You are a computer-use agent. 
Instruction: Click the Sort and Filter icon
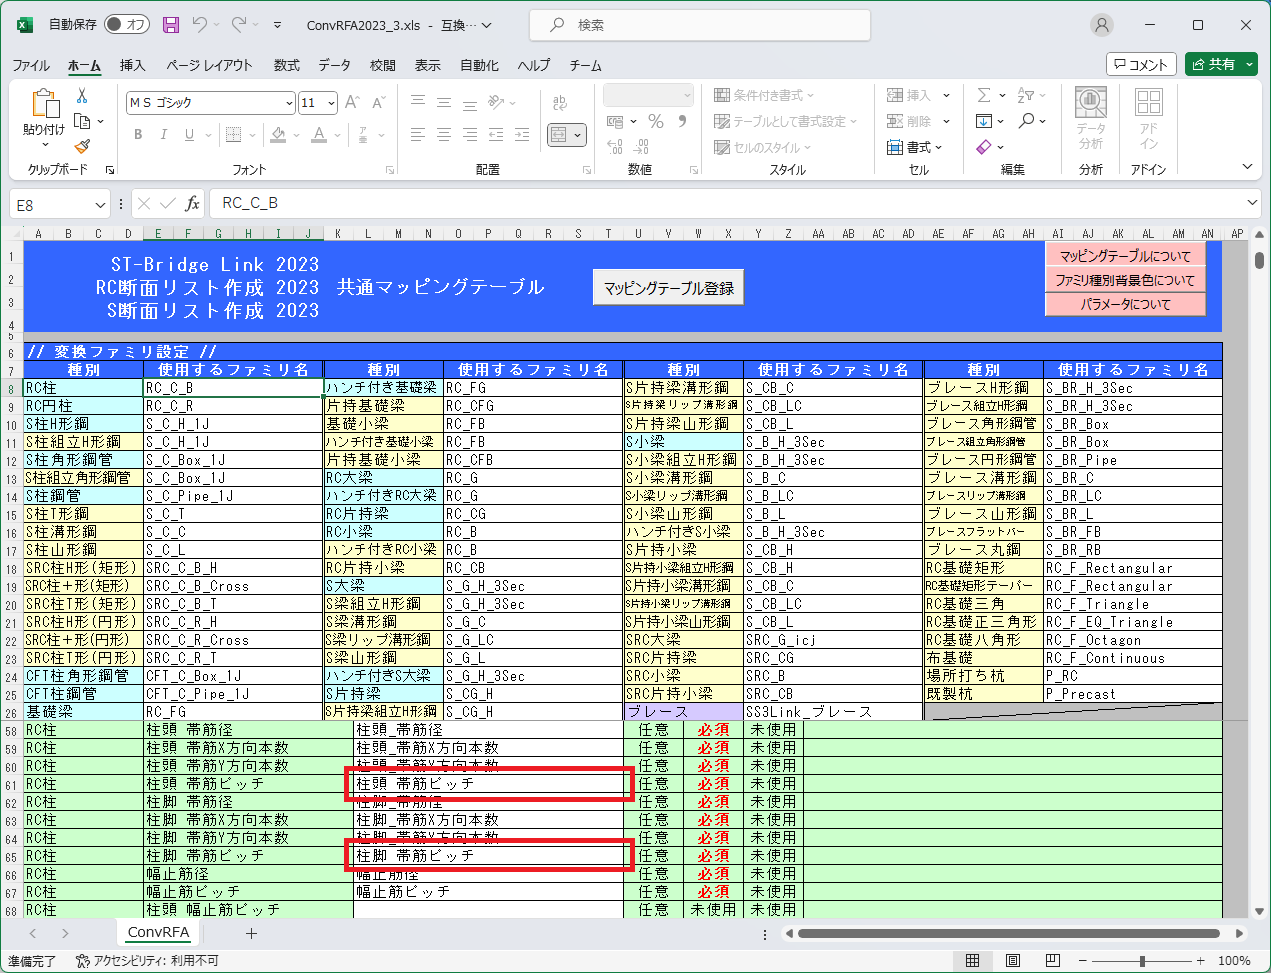(x=1026, y=95)
